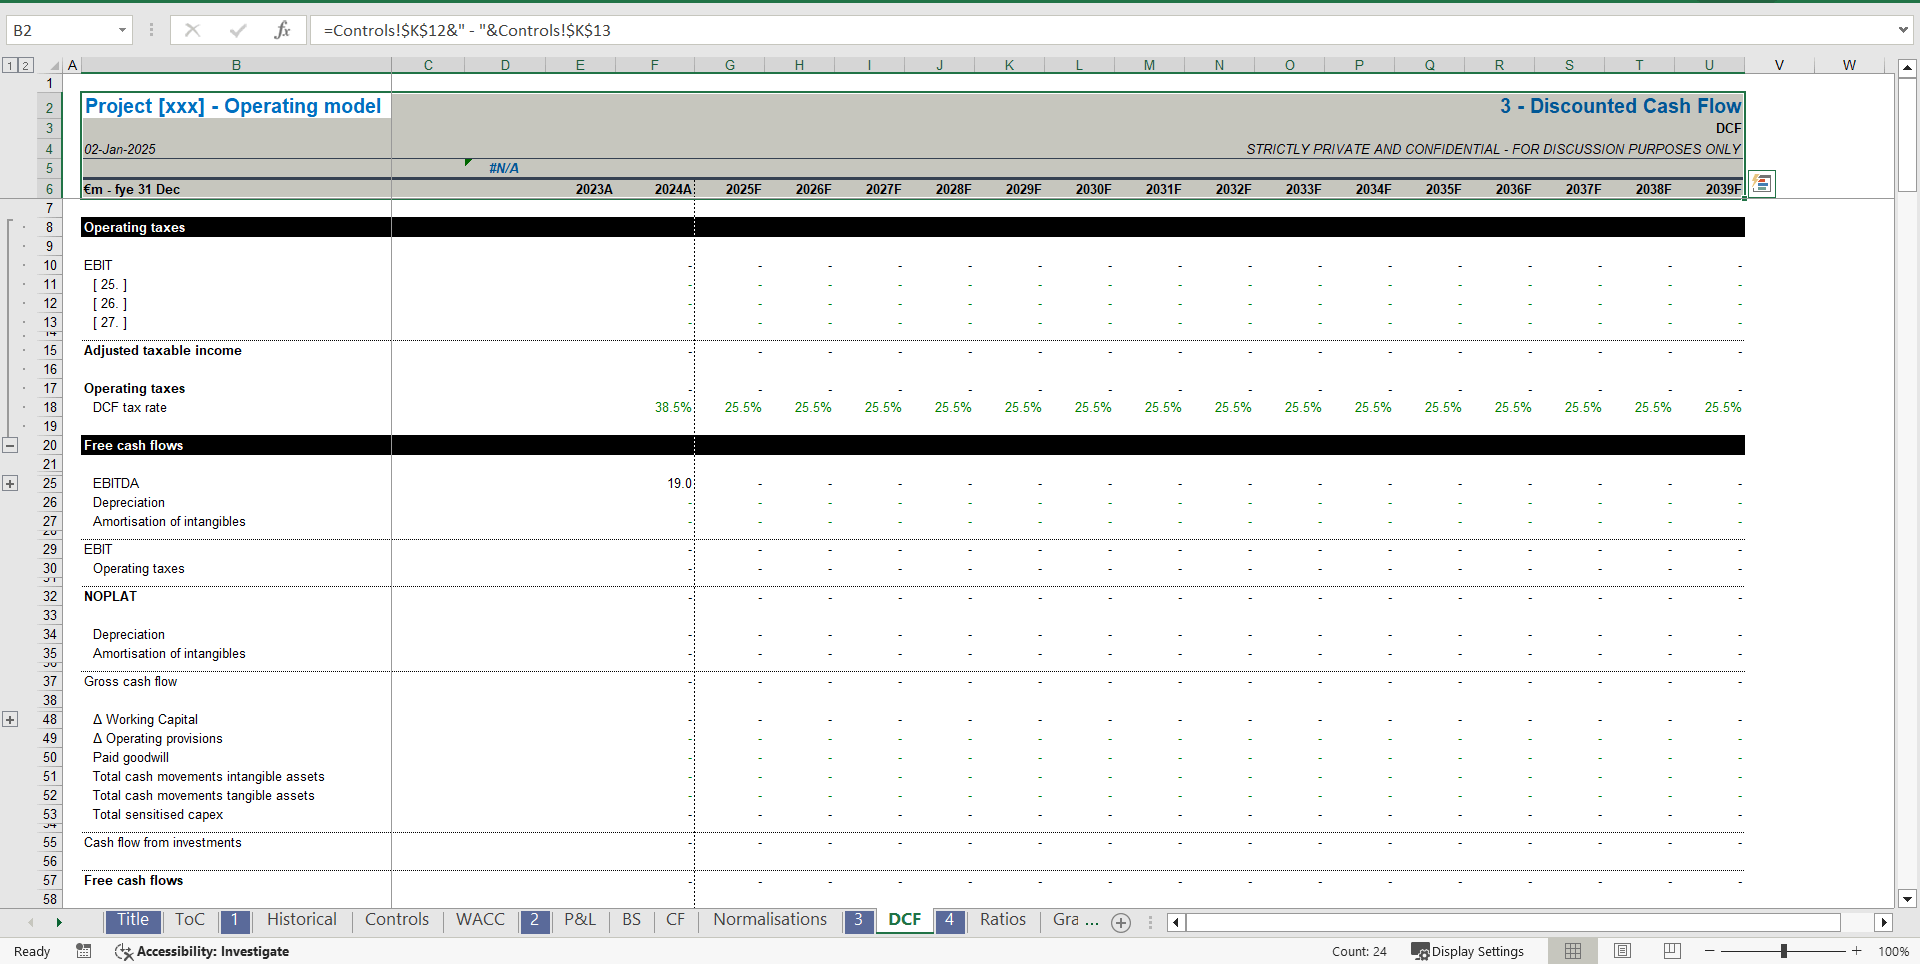This screenshot has width=1920, height=966.
Task: Click the 100% zoom level
Action: click(x=1893, y=951)
